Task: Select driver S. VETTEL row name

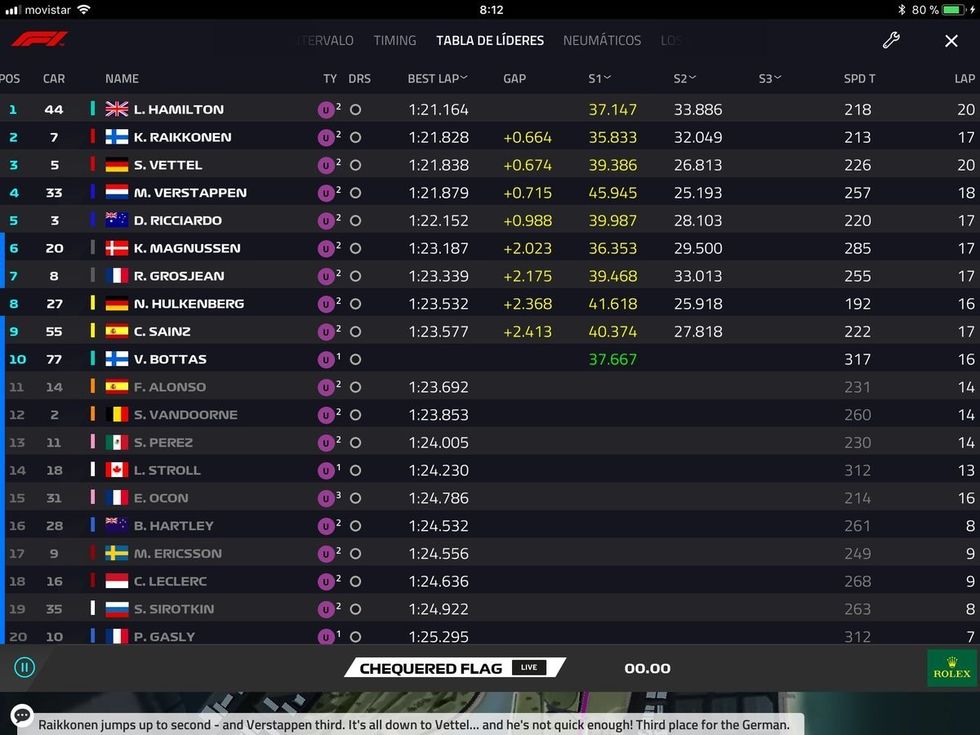Action: [167, 165]
